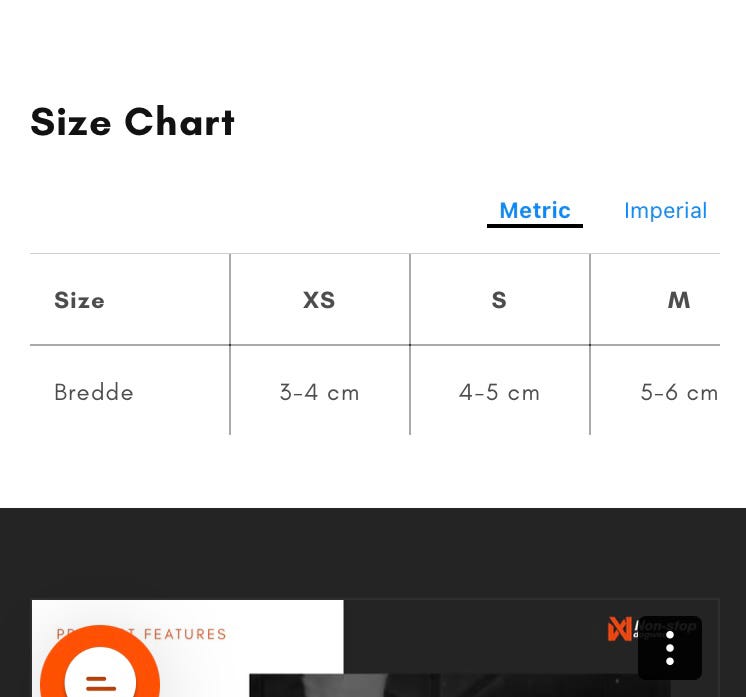Click the dark video banner area

[531, 648]
